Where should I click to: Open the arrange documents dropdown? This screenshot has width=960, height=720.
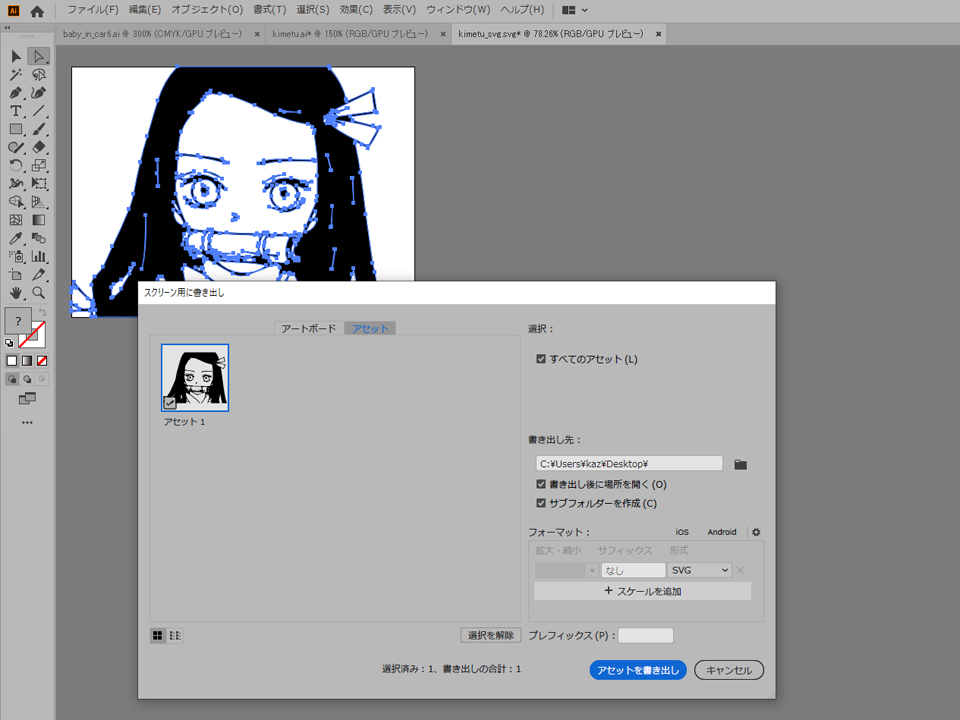575,10
